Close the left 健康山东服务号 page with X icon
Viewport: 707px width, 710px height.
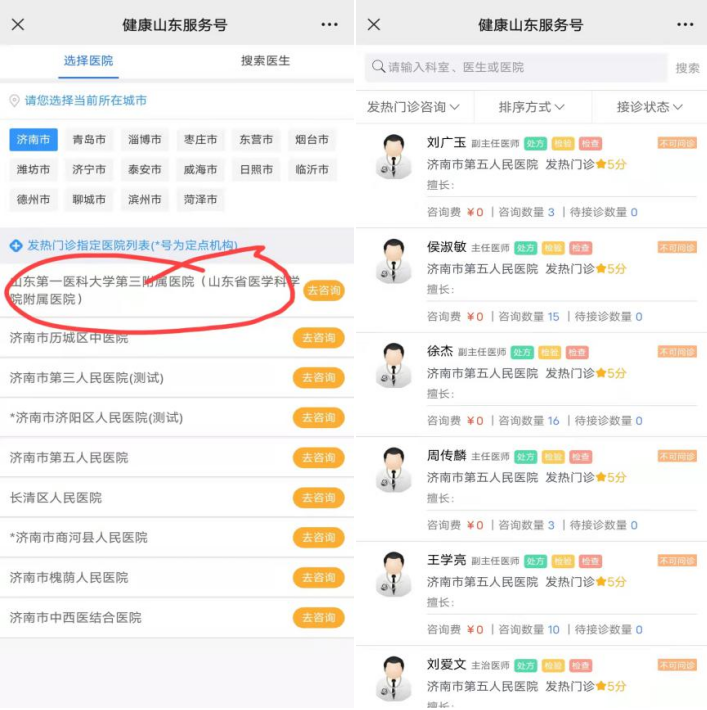(x=18, y=24)
